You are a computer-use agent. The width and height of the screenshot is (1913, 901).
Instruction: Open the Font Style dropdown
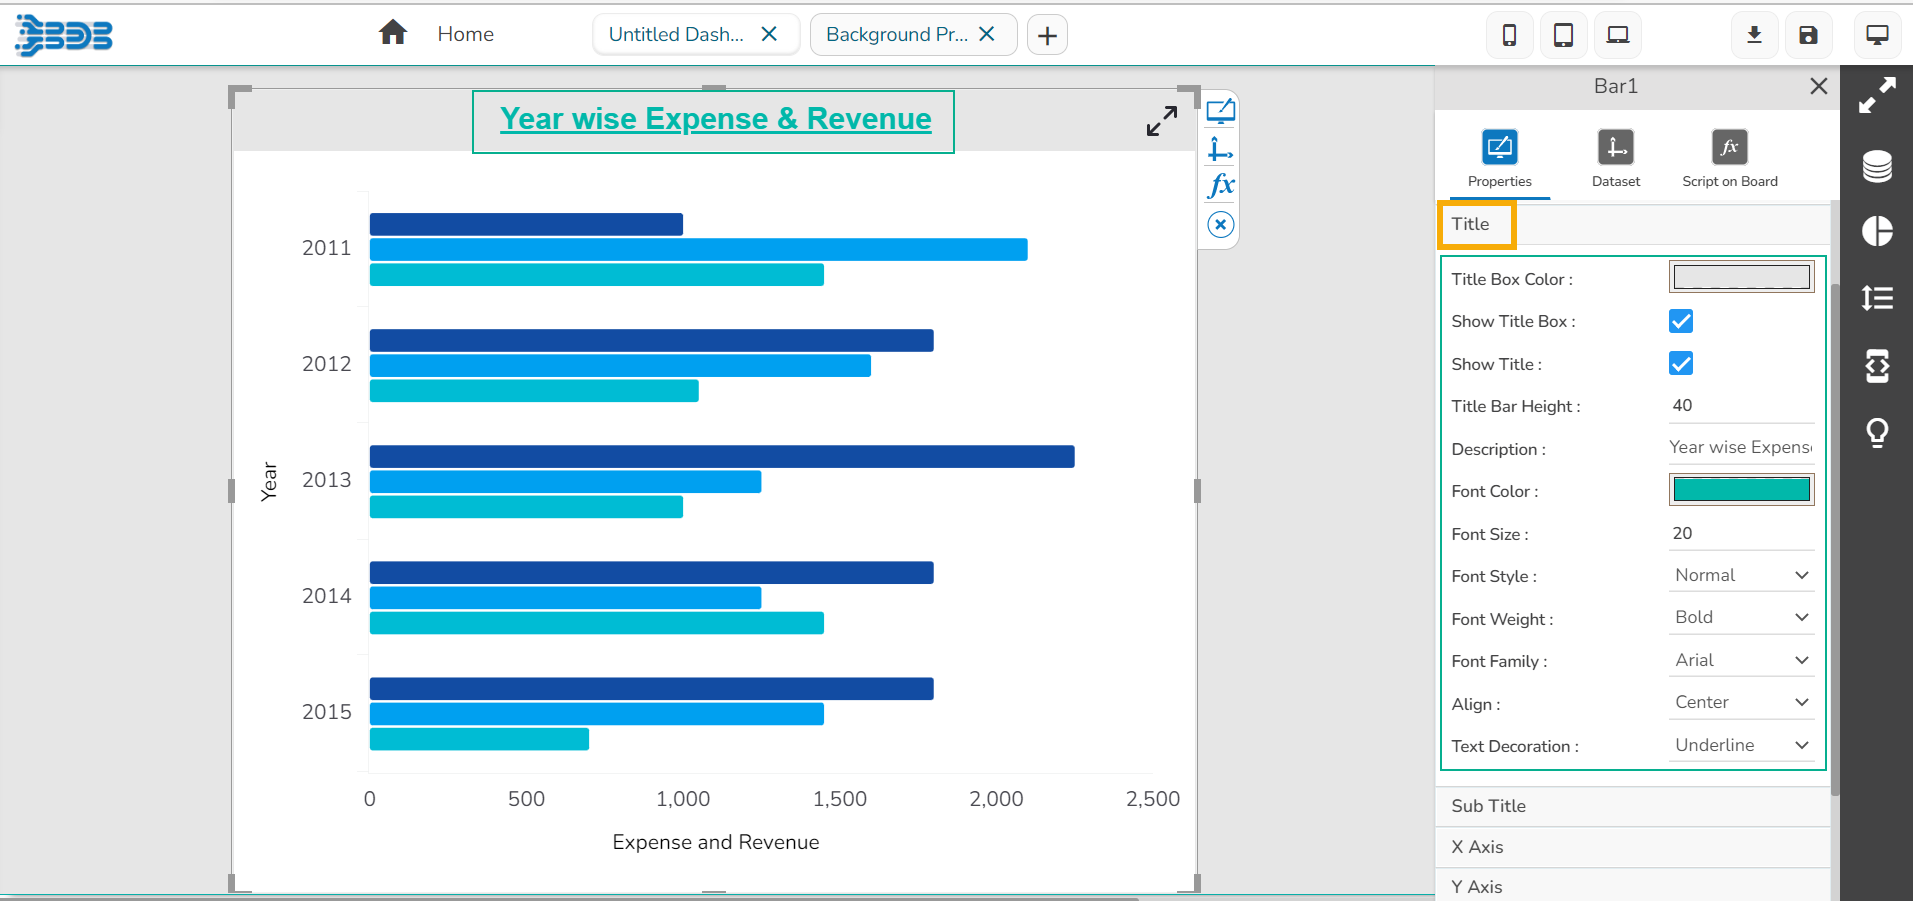click(x=1741, y=576)
